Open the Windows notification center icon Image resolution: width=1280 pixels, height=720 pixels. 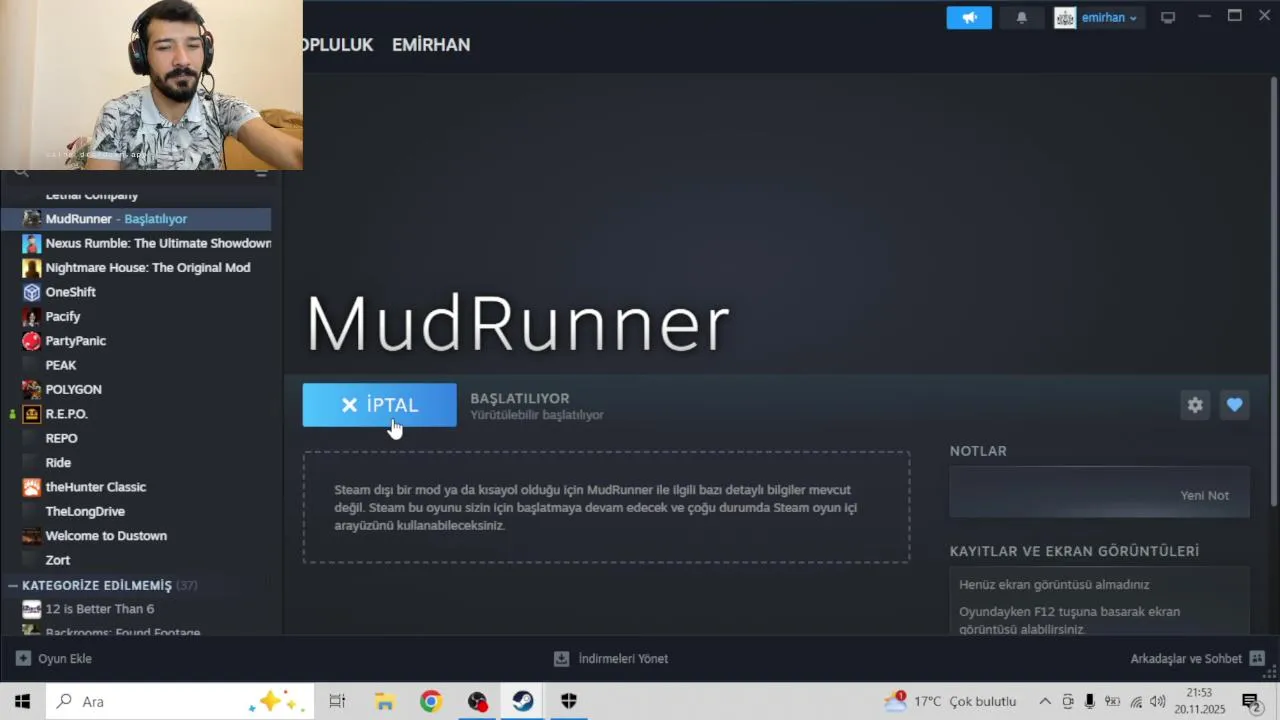pyautogui.click(x=1251, y=701)
